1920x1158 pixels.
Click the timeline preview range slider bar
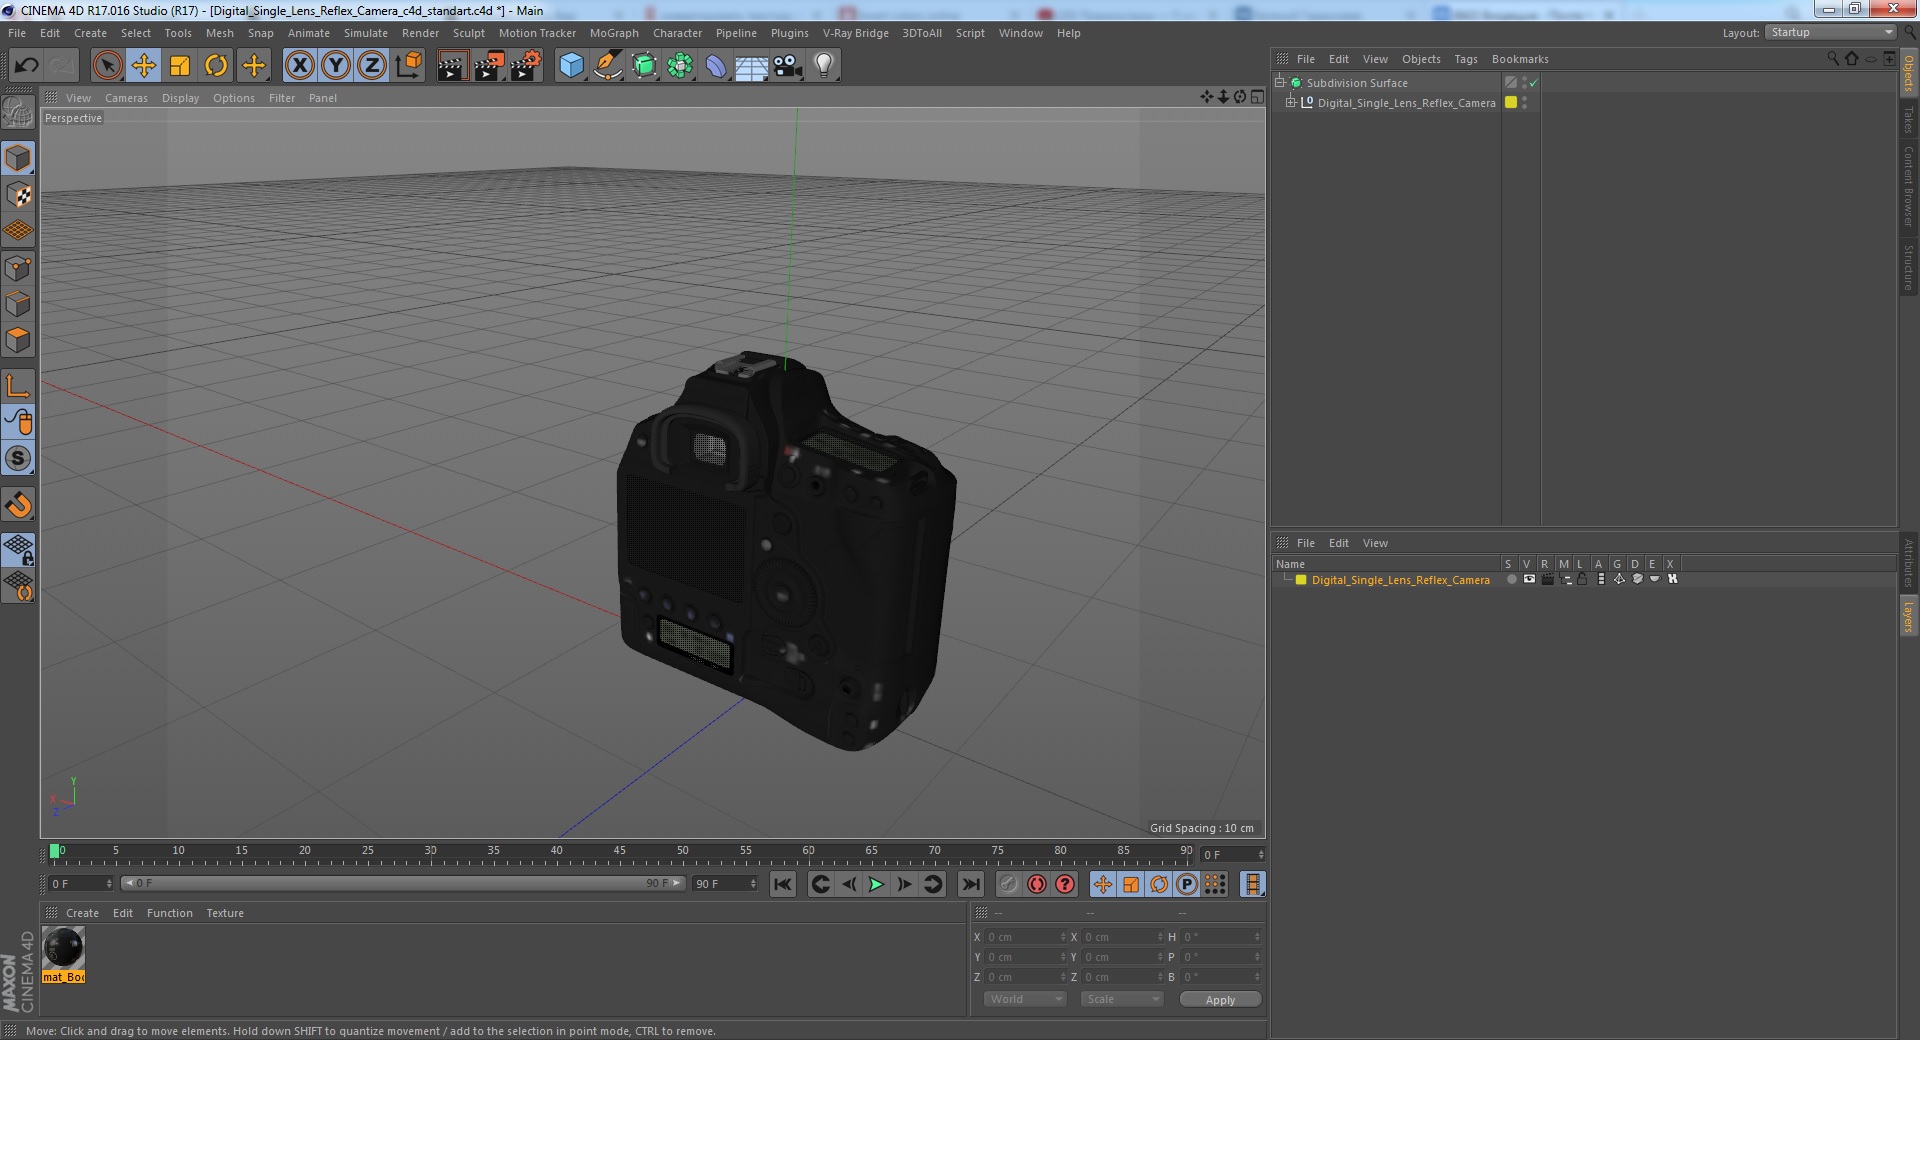(x=403, y=883)
